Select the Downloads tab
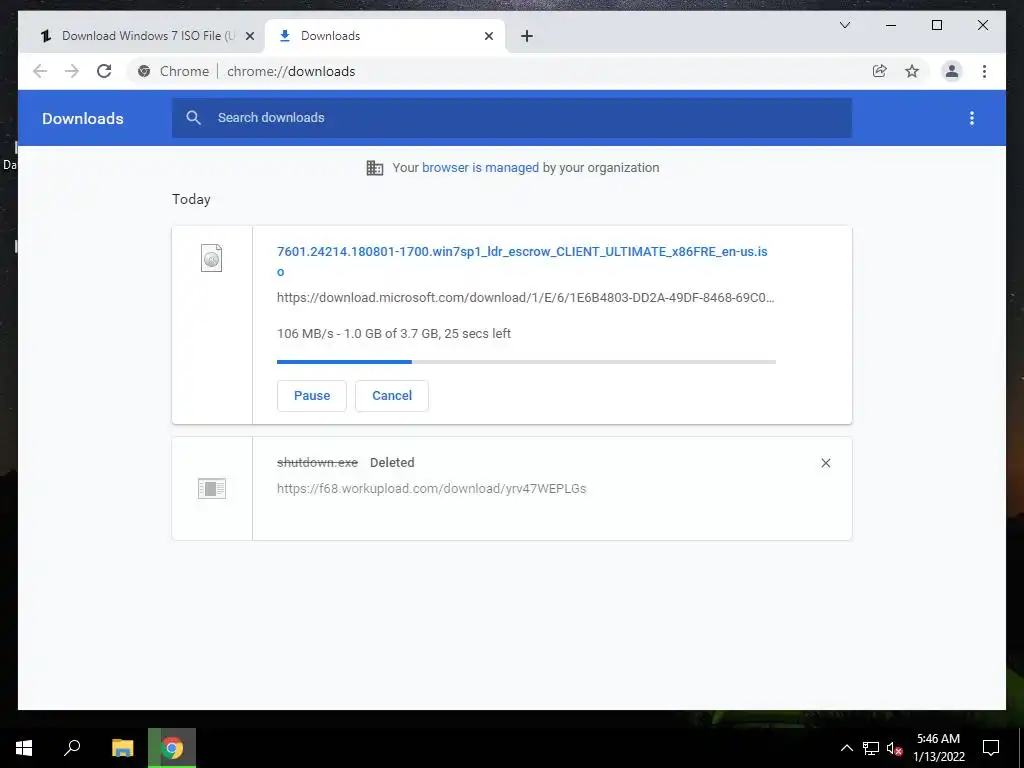 coord(385,36)
